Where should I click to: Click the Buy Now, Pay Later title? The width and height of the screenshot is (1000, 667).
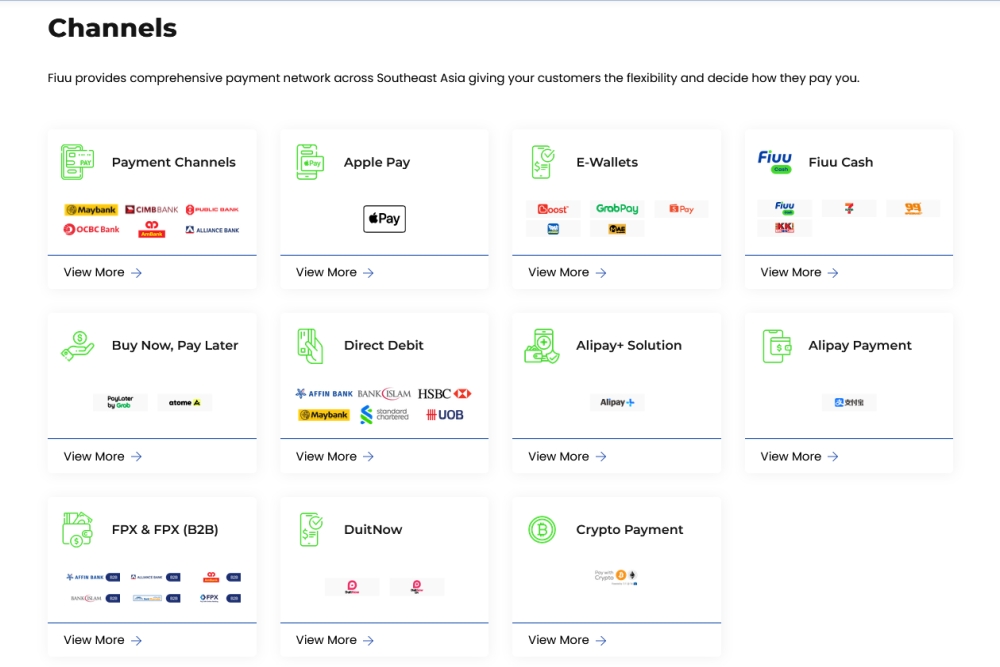175,346
